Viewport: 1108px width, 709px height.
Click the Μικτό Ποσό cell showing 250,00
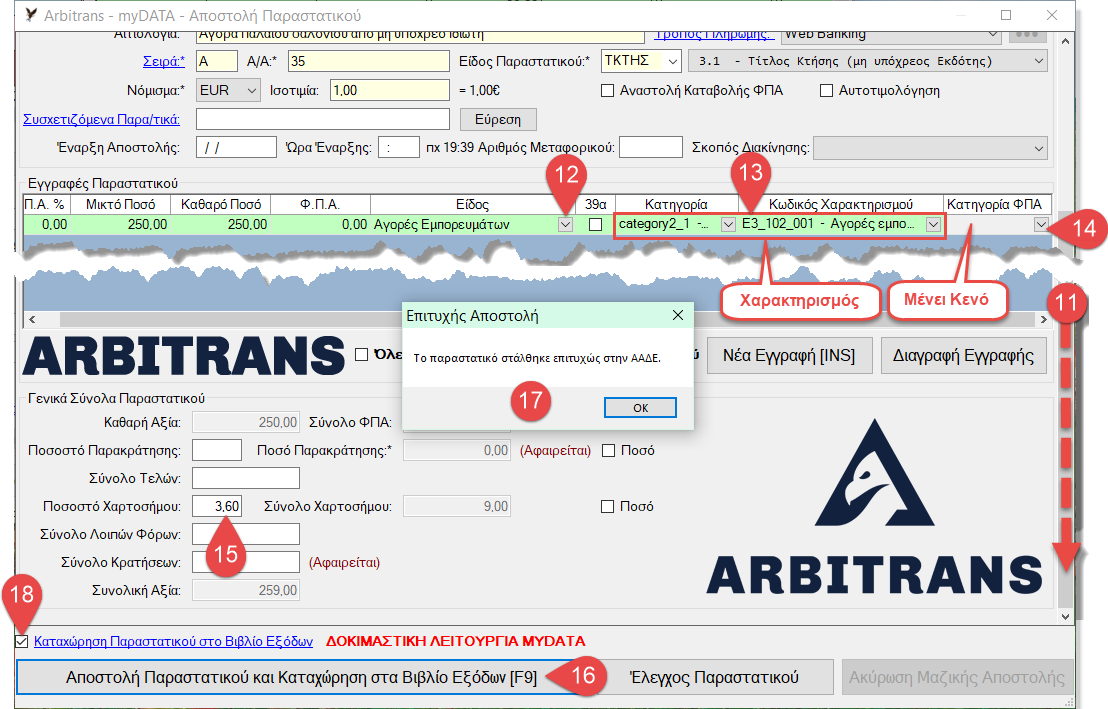click(x=121, y=224)
